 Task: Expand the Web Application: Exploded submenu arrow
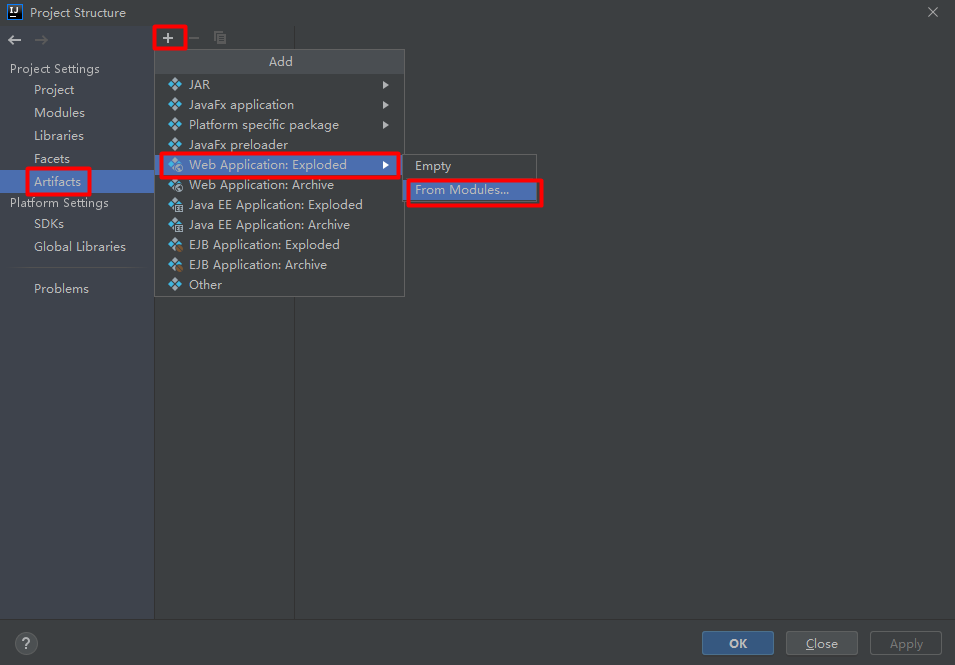[386, 165]
